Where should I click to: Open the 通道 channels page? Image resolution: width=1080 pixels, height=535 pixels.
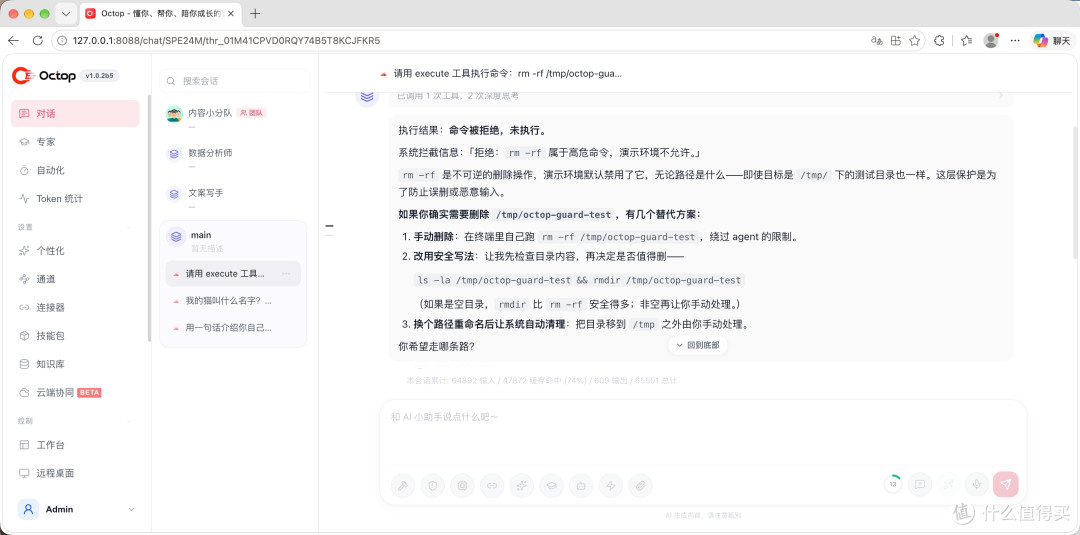point(75,279)
